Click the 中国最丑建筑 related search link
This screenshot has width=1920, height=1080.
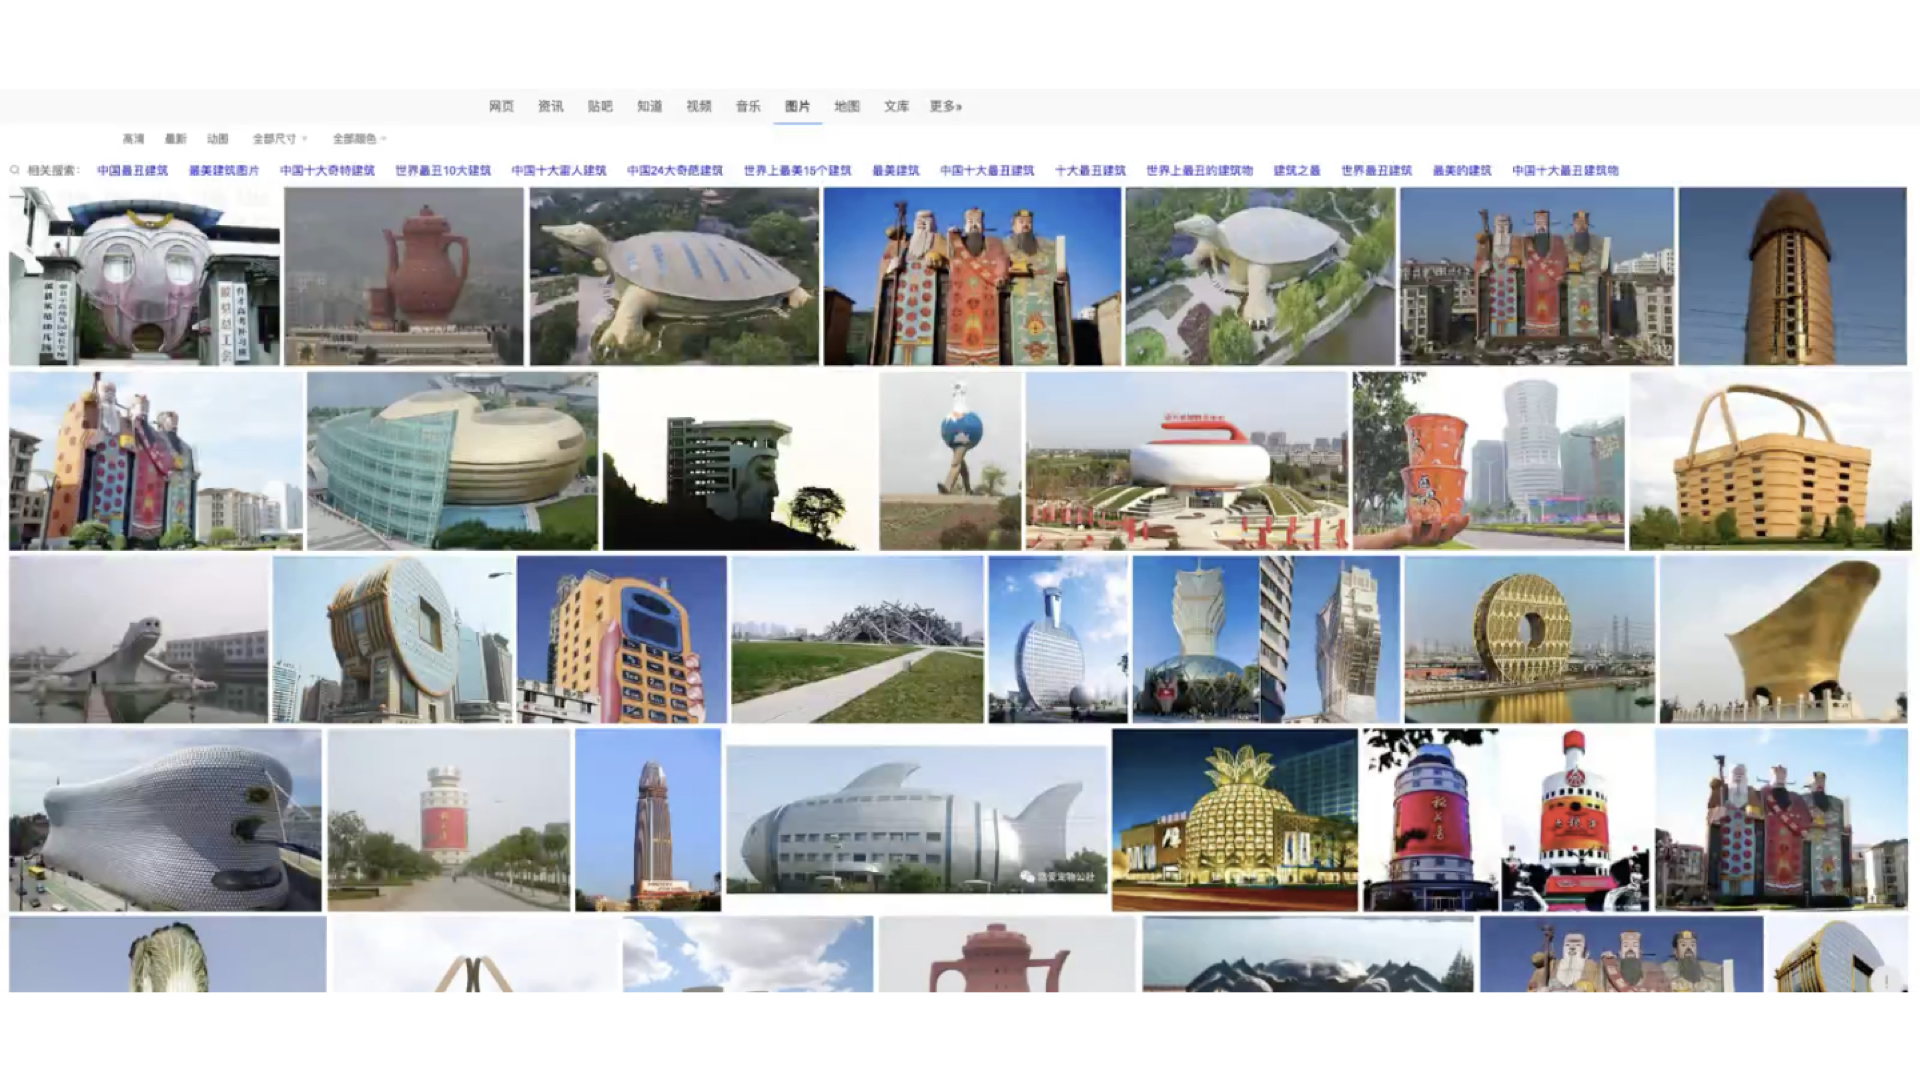click(132, 171)
